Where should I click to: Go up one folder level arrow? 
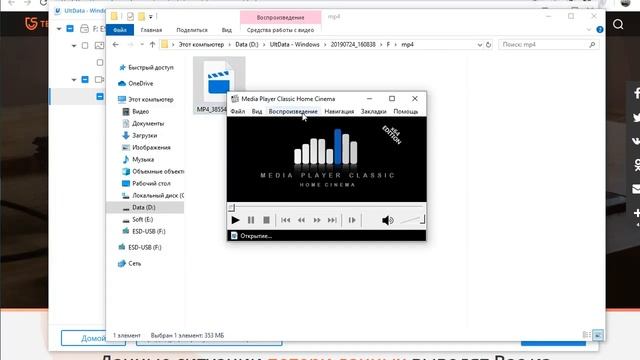152,44
